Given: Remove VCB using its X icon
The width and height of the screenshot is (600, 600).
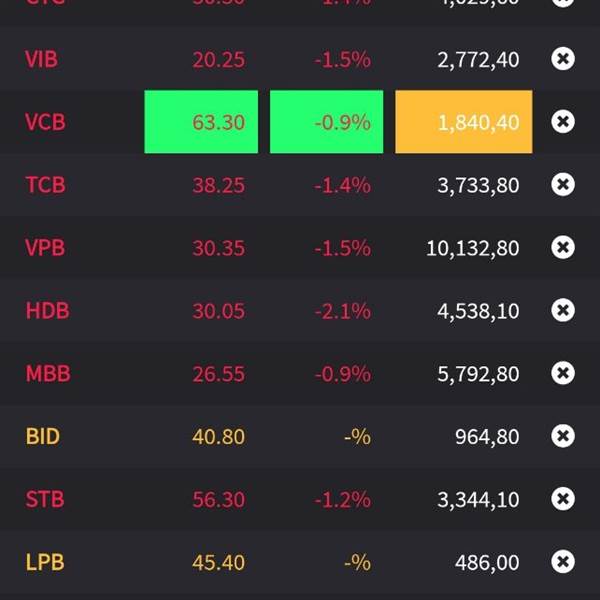Looking at the screenshot, I should click(563, 122).
